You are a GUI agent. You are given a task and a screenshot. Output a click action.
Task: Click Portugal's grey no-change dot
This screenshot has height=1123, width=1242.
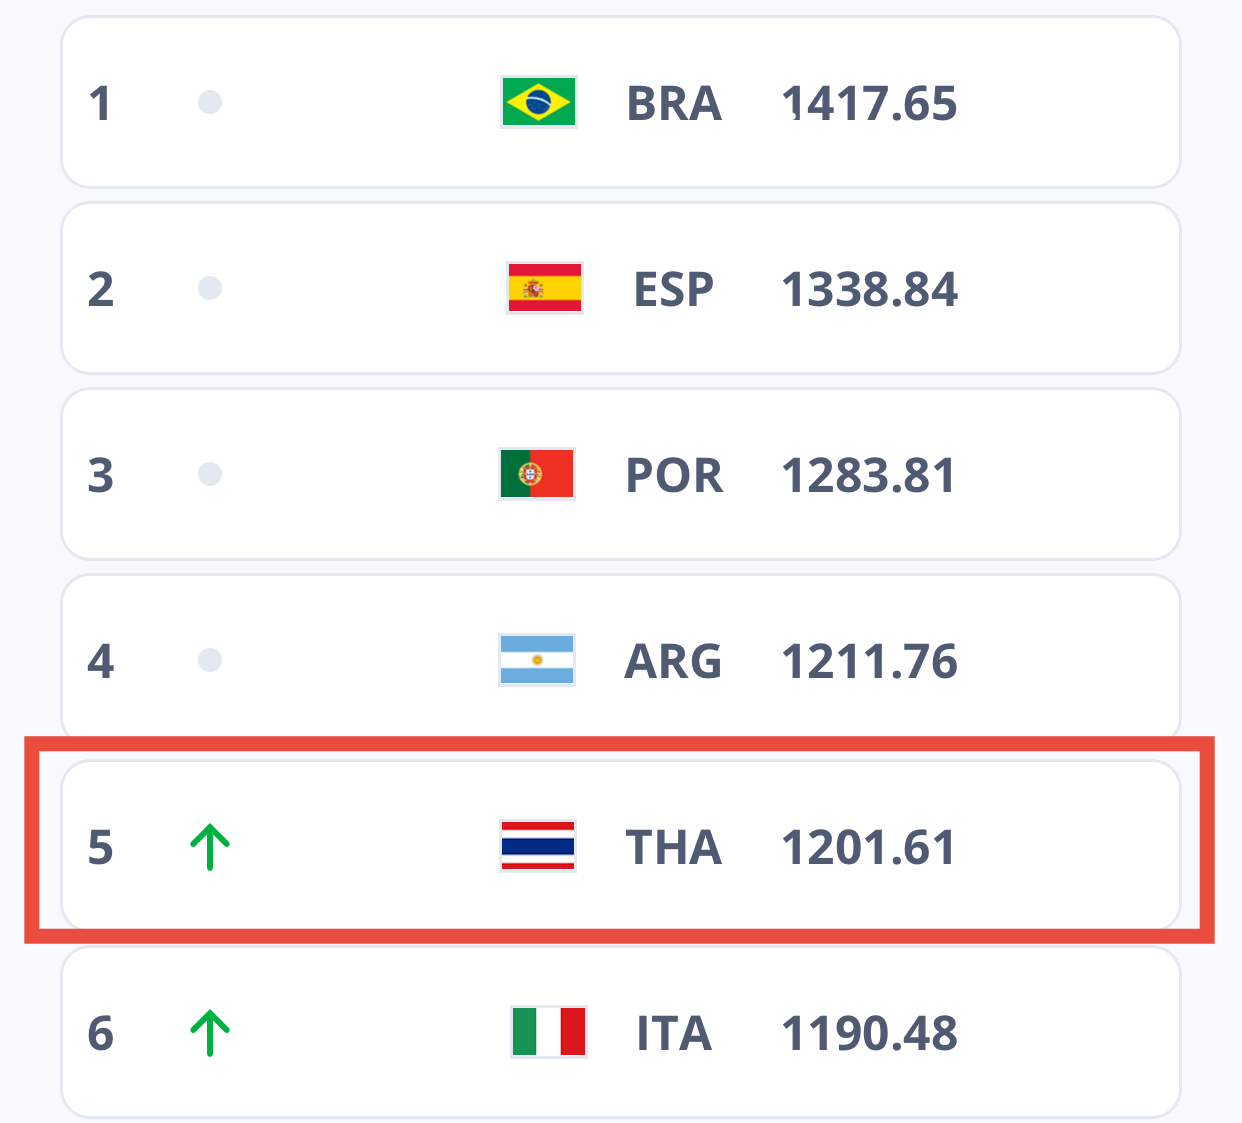pyautogui.click(x=210, y=474)
